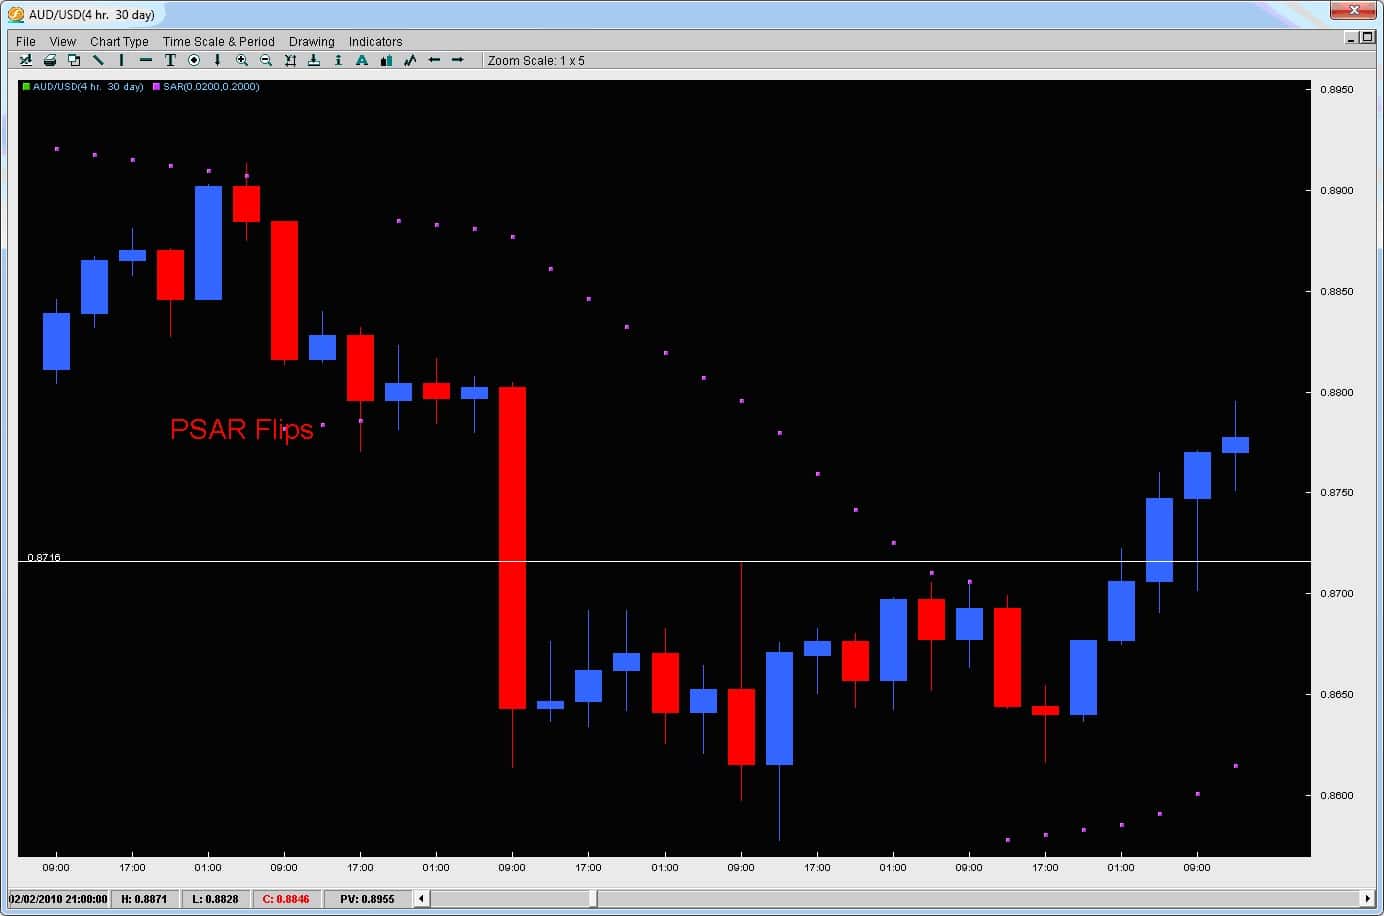The image size is (1384, 916).
Task: Click the PSAR Flips chart annotation
Action: pyautogui.click(x=242, y=429)
